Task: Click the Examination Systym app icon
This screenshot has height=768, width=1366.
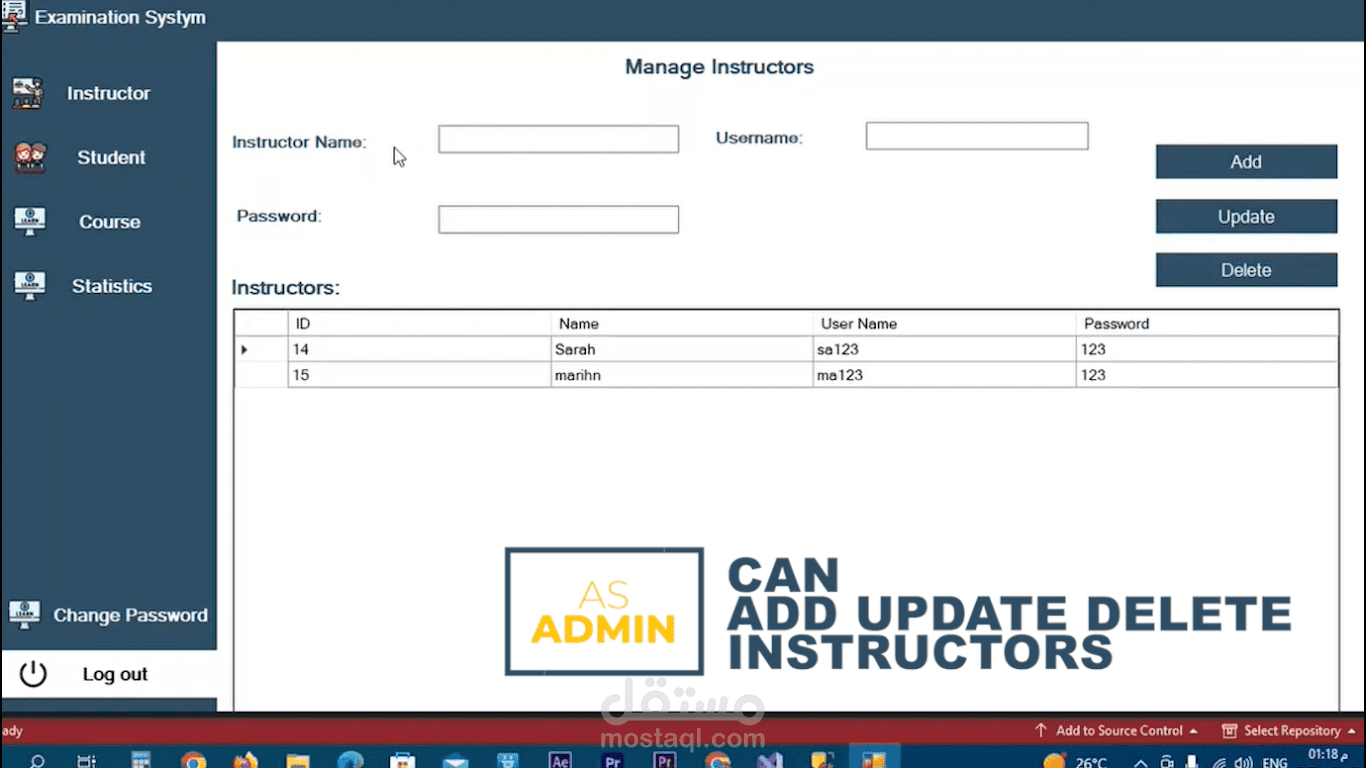Action: coord(13,17)
